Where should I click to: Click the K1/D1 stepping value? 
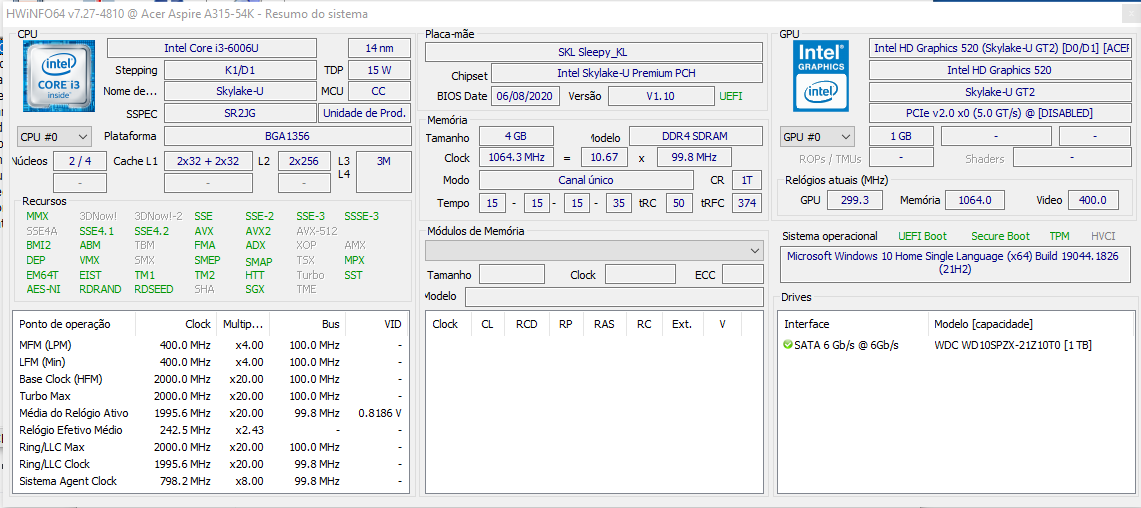click(240, 71)
